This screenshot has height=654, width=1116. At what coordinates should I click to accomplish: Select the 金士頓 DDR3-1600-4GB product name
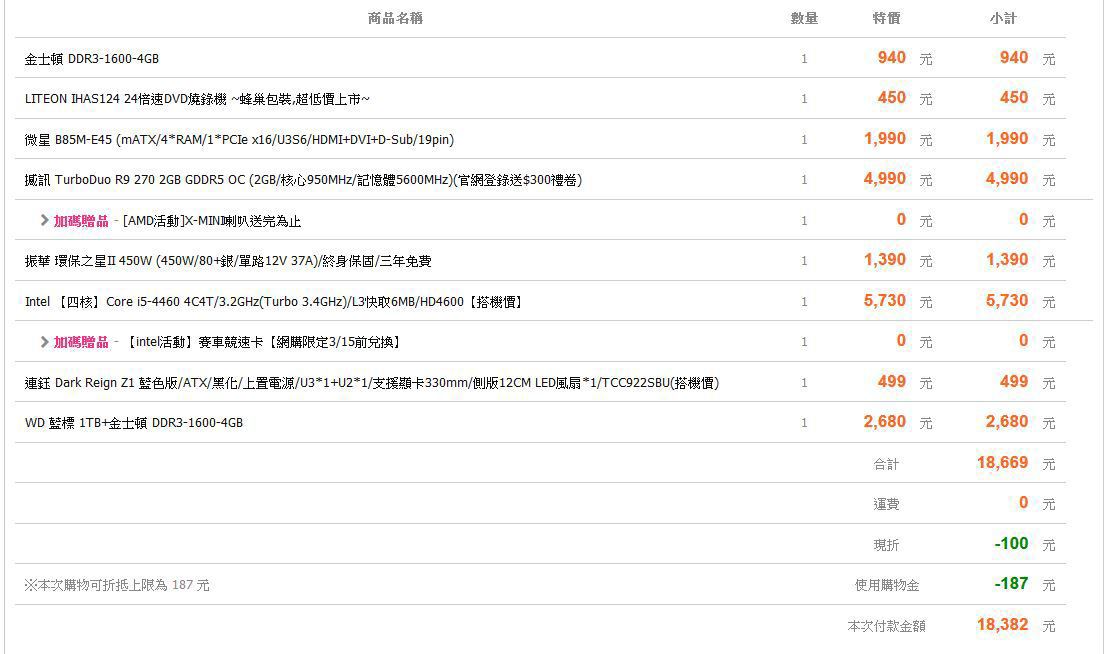click(x=92, y=59)
